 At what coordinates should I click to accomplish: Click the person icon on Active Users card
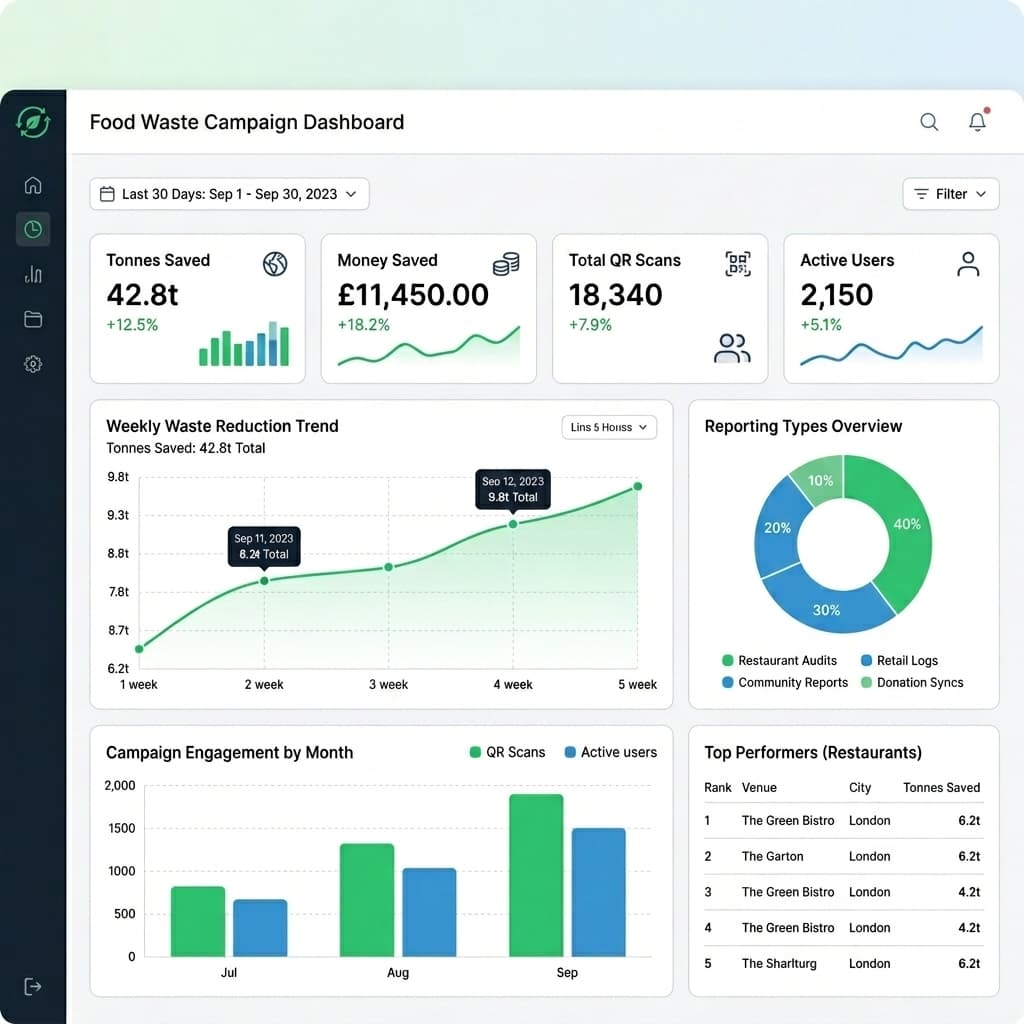pyautogui.click(x=968, y=264)
